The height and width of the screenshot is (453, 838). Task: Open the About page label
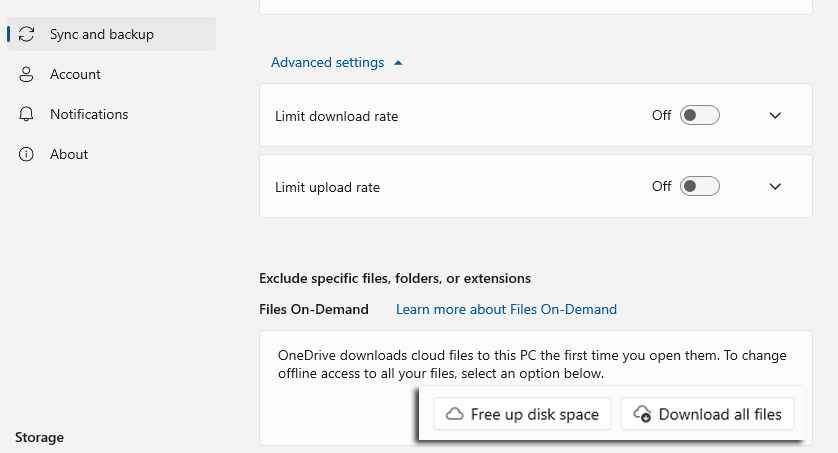(x=69, y=154)
